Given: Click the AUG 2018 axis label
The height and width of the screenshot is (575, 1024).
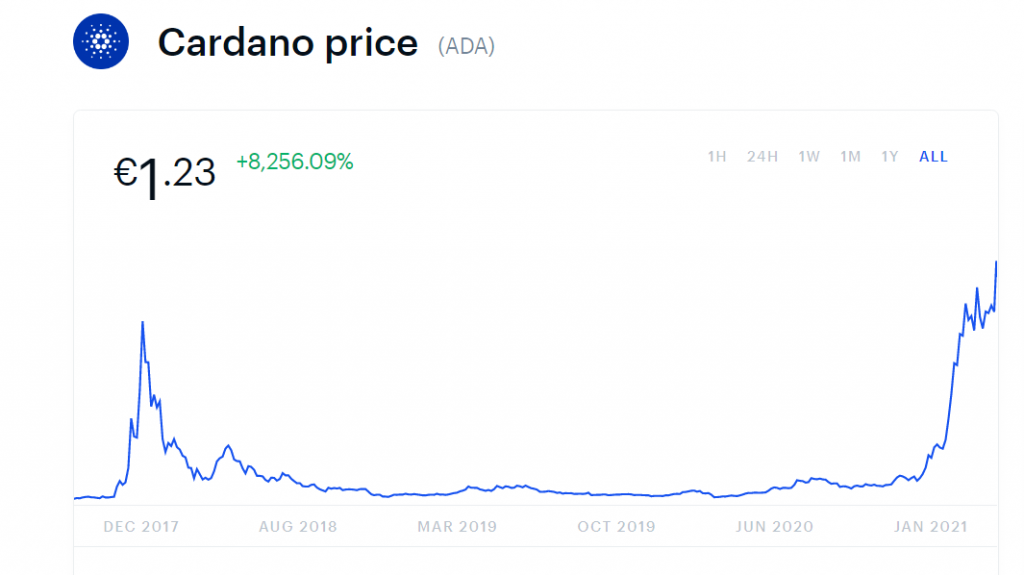Looking at the screenshot, I should [299, 527].
